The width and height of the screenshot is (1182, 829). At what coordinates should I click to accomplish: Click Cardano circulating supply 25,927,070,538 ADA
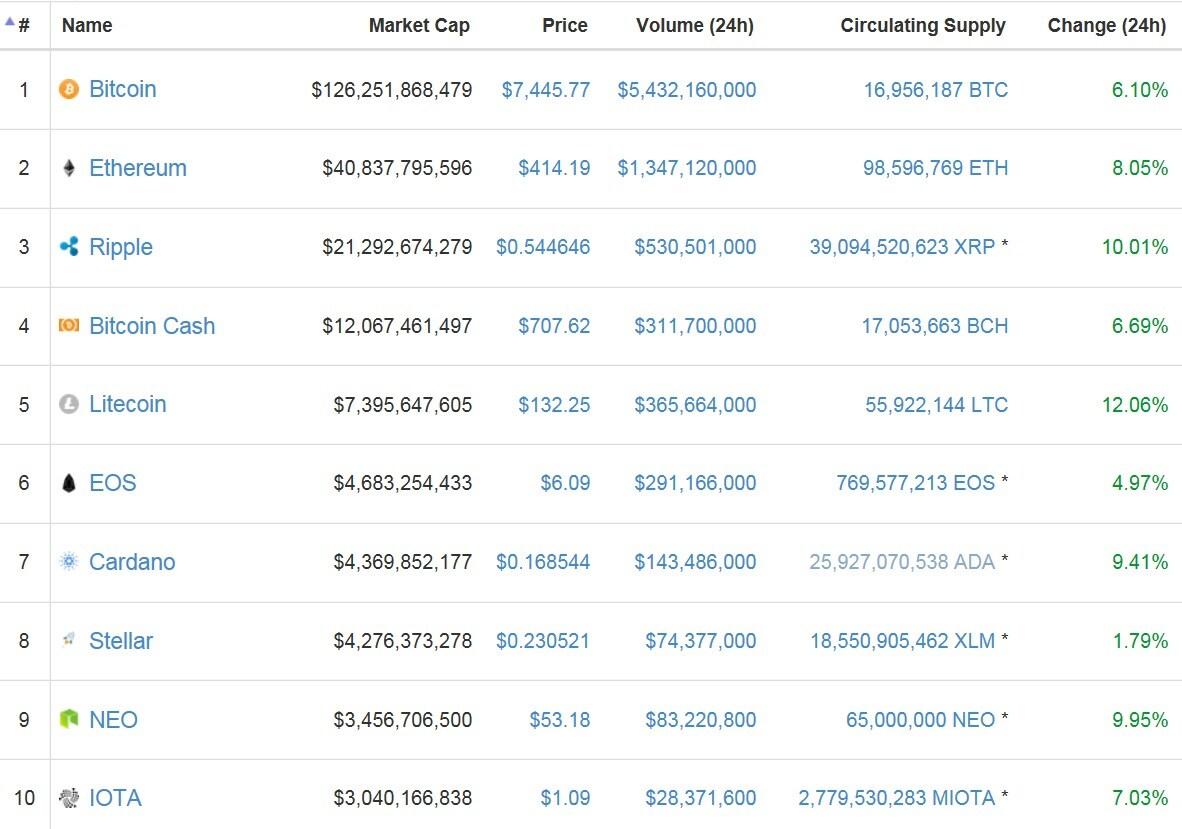[x=902, y=562]
